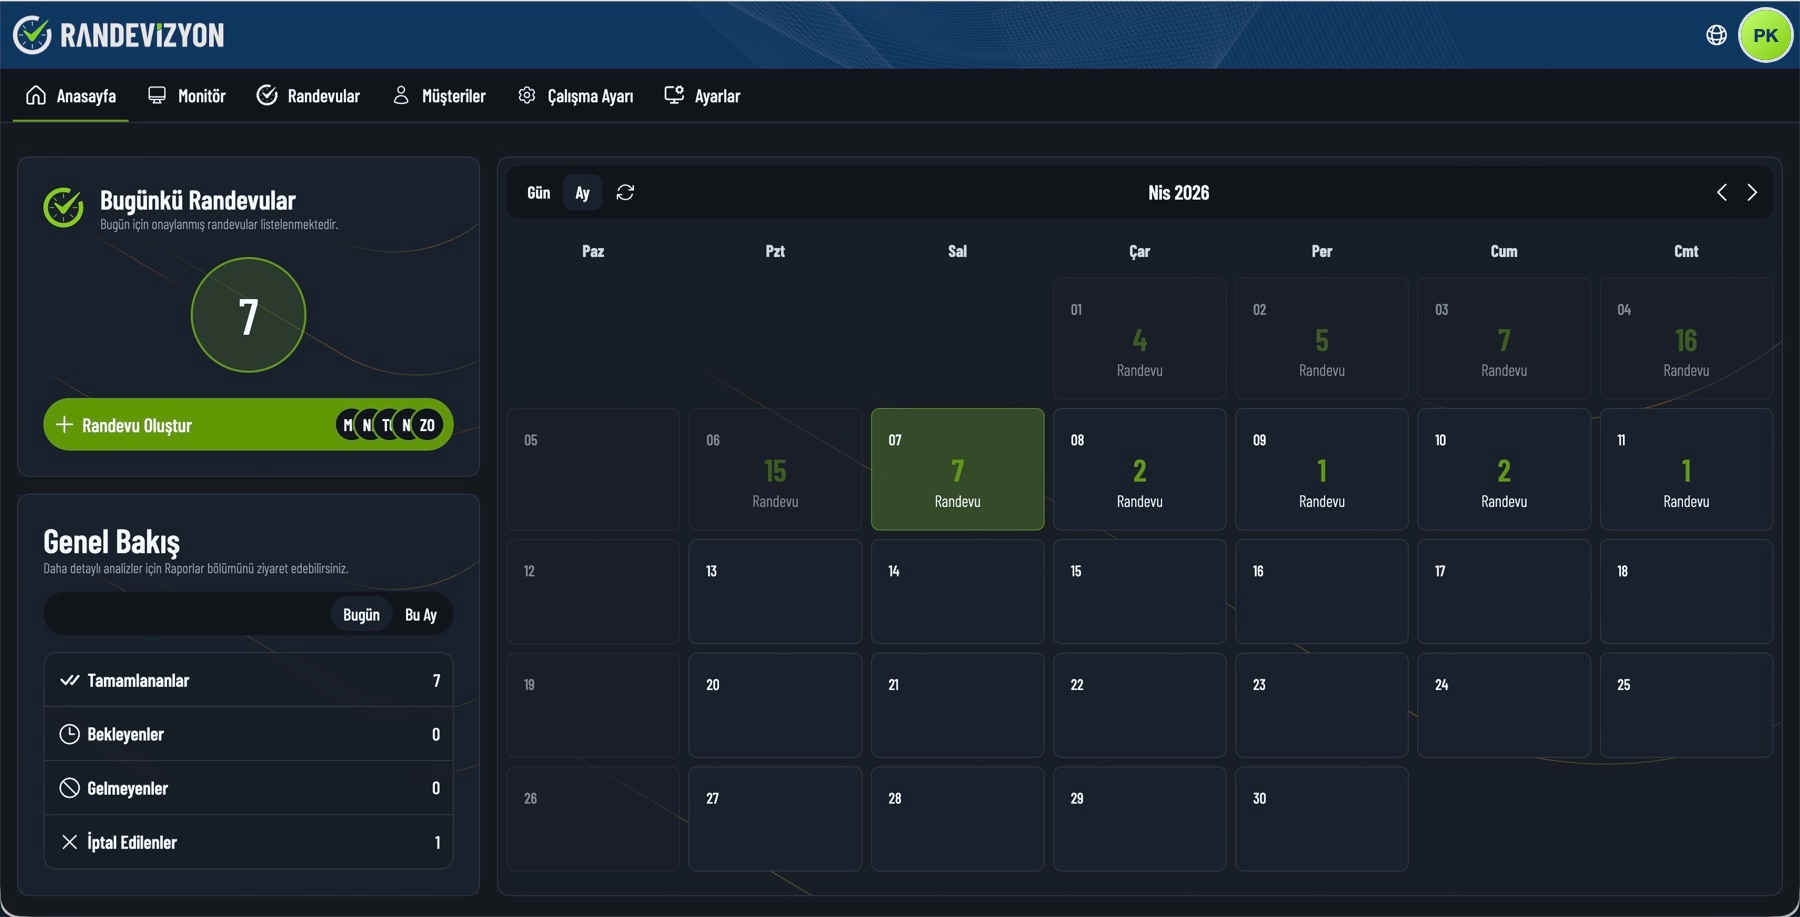Click the İptal Edilenler row

point(248,842)
